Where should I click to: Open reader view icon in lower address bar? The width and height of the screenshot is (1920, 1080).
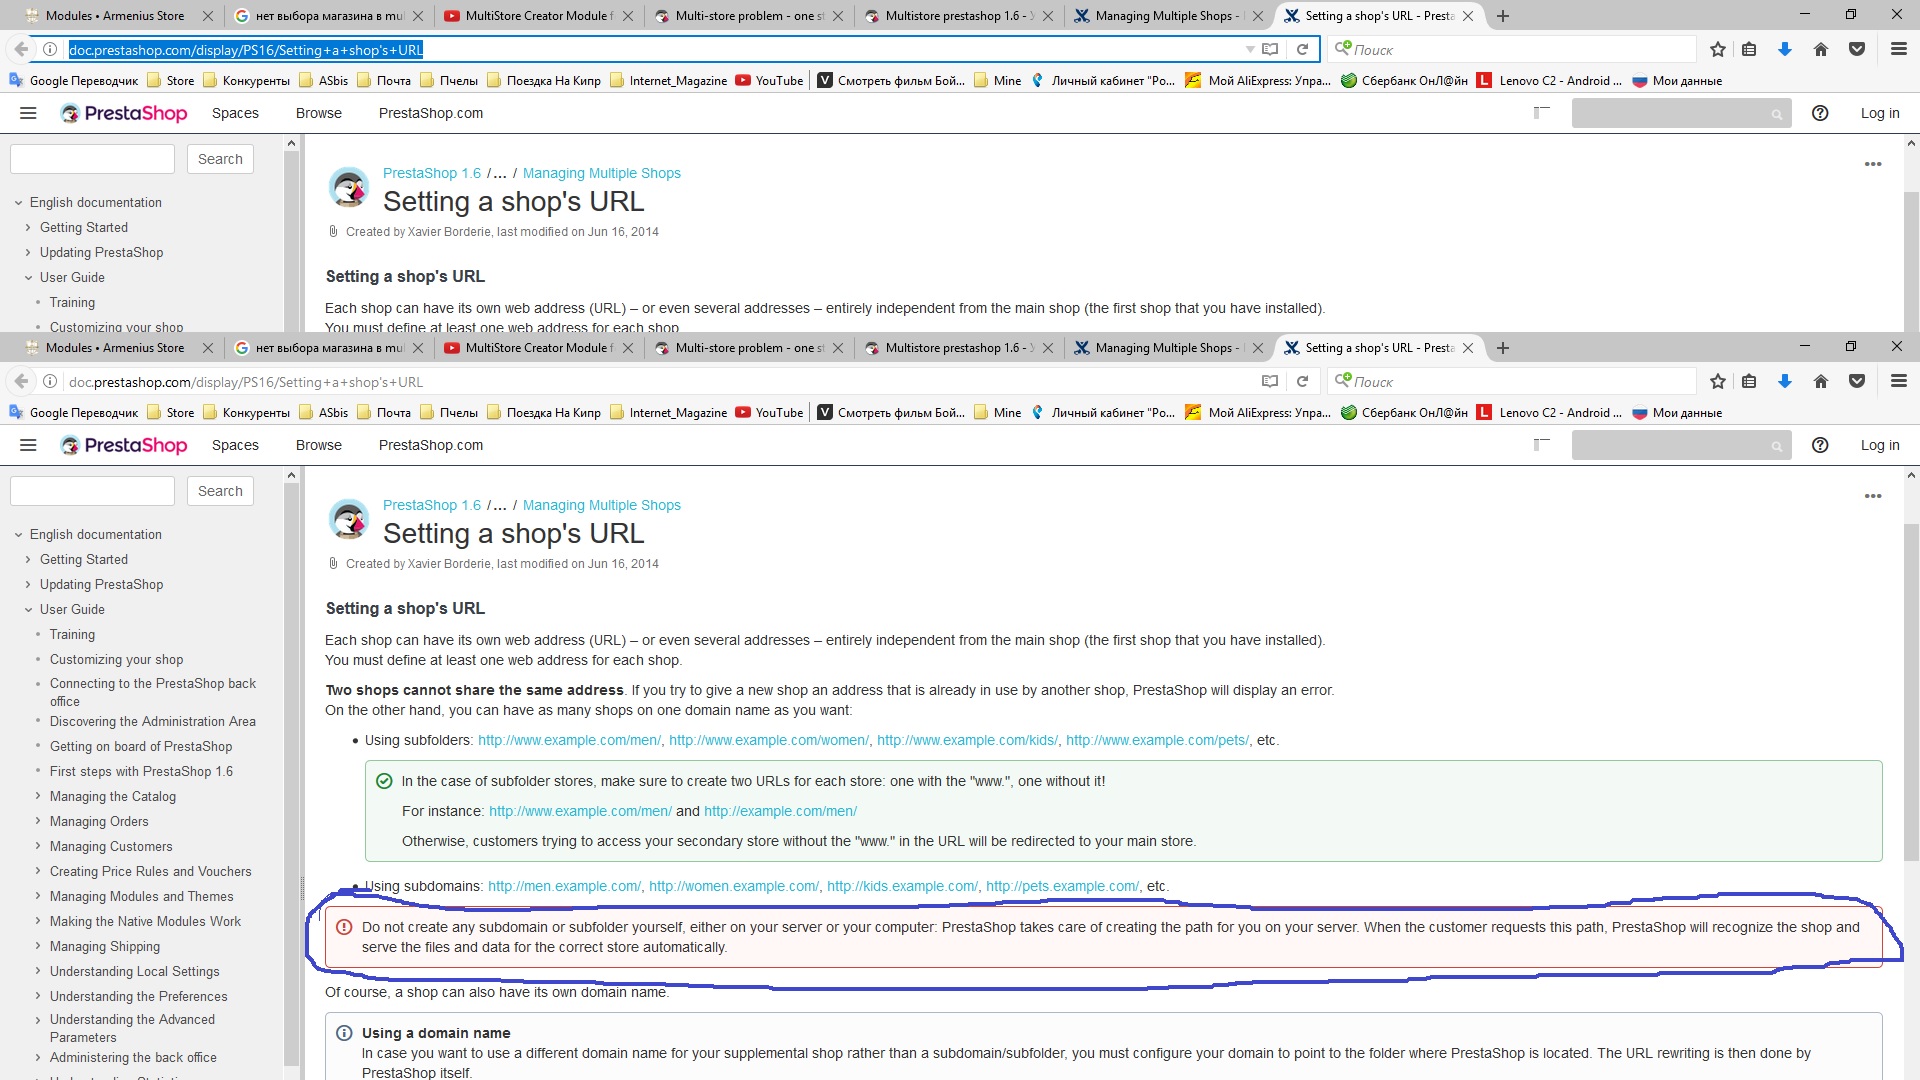pos(1269,381)
